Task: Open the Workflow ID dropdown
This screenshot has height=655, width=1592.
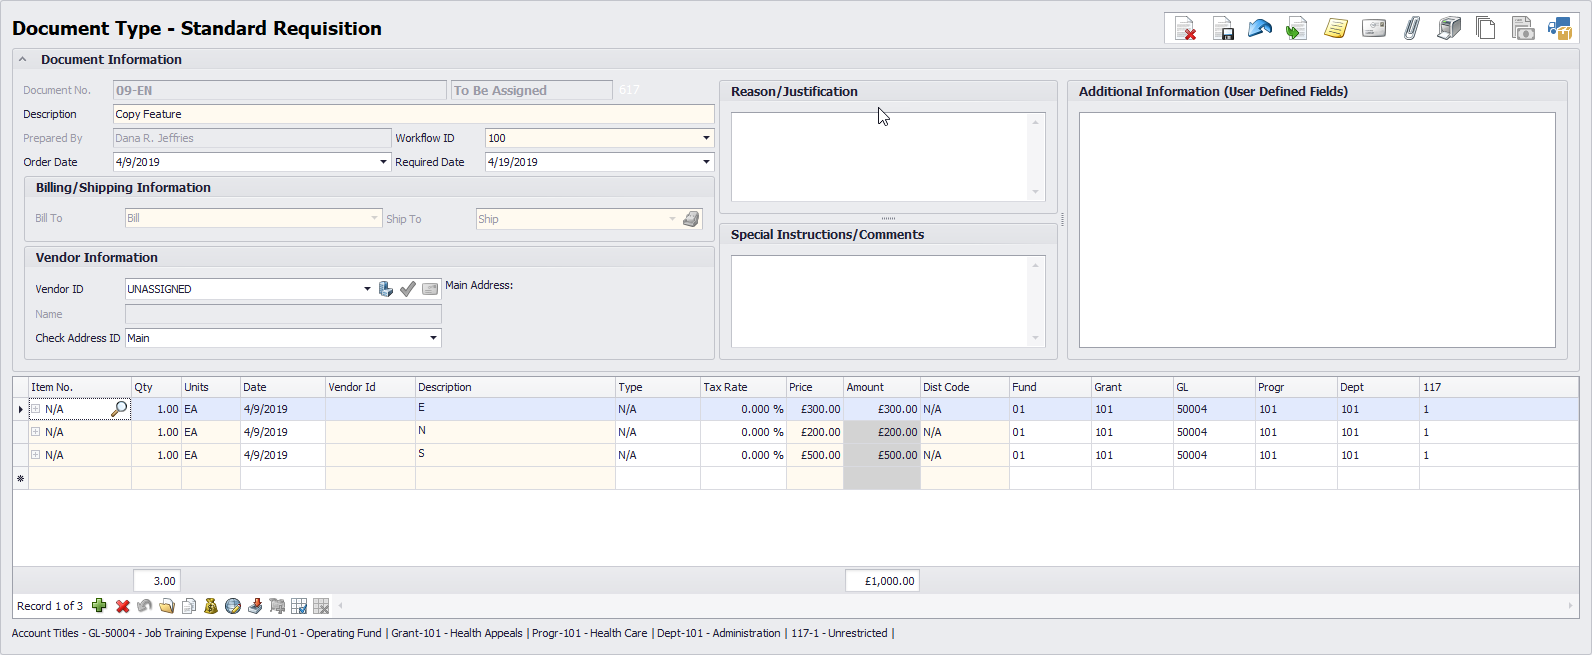Action: coord(705,138)
